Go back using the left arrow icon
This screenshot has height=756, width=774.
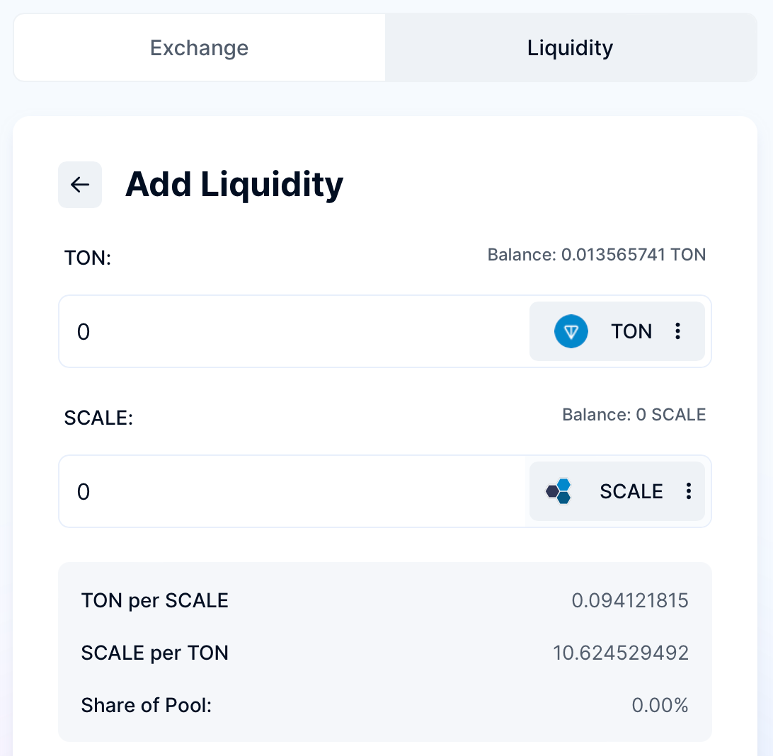click(x=80, y=185)
